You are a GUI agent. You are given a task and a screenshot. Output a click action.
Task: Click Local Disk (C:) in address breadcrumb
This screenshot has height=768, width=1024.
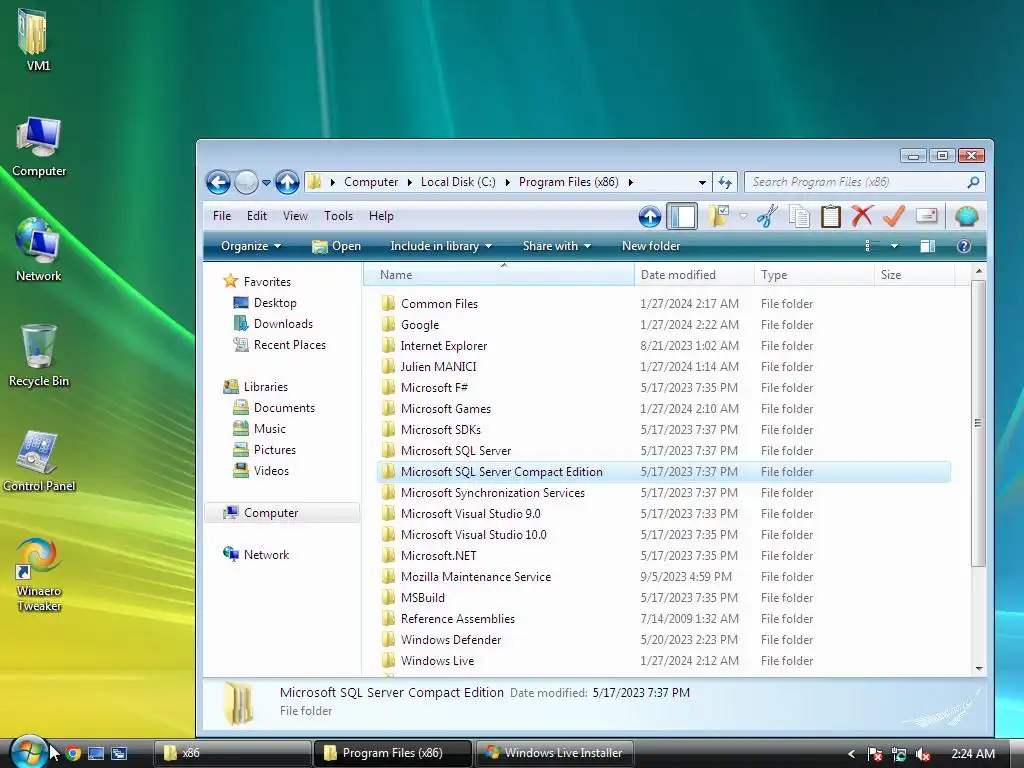pyautogui.click(x=458, y=182)
